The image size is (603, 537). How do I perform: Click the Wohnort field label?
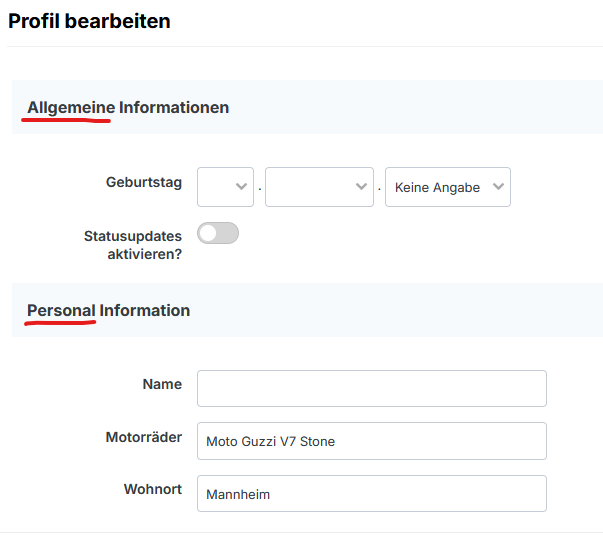pyautogui.click(x=152, y=490)
